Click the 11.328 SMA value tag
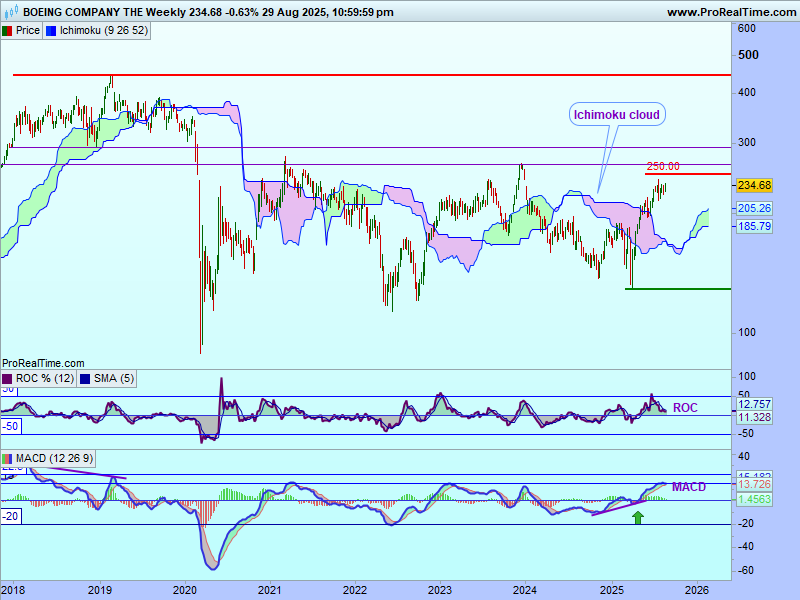Screen dimensions: 800x600 point(755,417)
